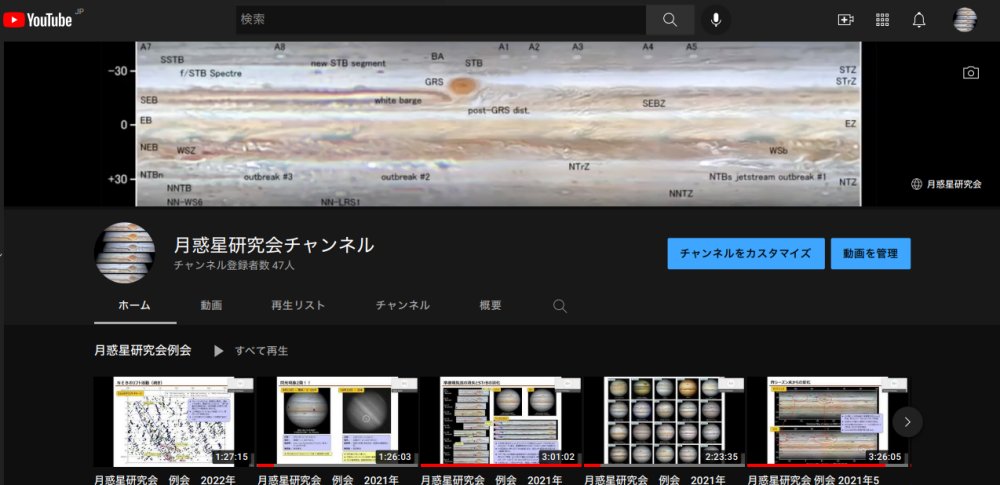This screenshot has width=1000, height=485.
Task: Click the channel search magnifier icon
Action: [x=560, y=306]
